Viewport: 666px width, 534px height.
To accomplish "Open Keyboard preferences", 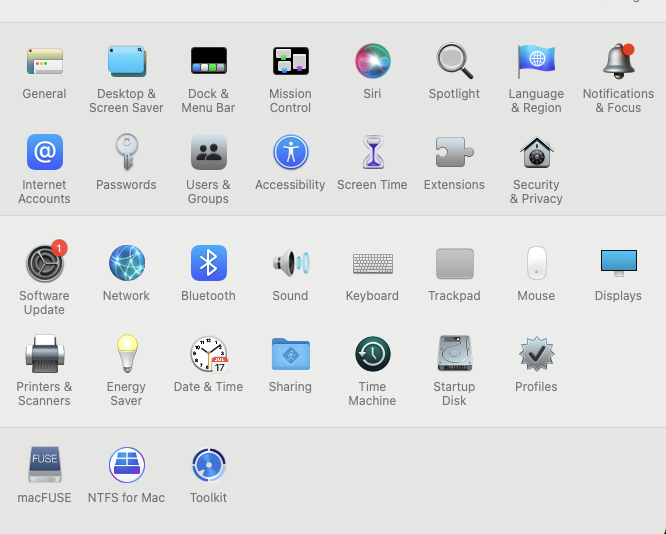I will pyautogui.click(x=373, y=263).
